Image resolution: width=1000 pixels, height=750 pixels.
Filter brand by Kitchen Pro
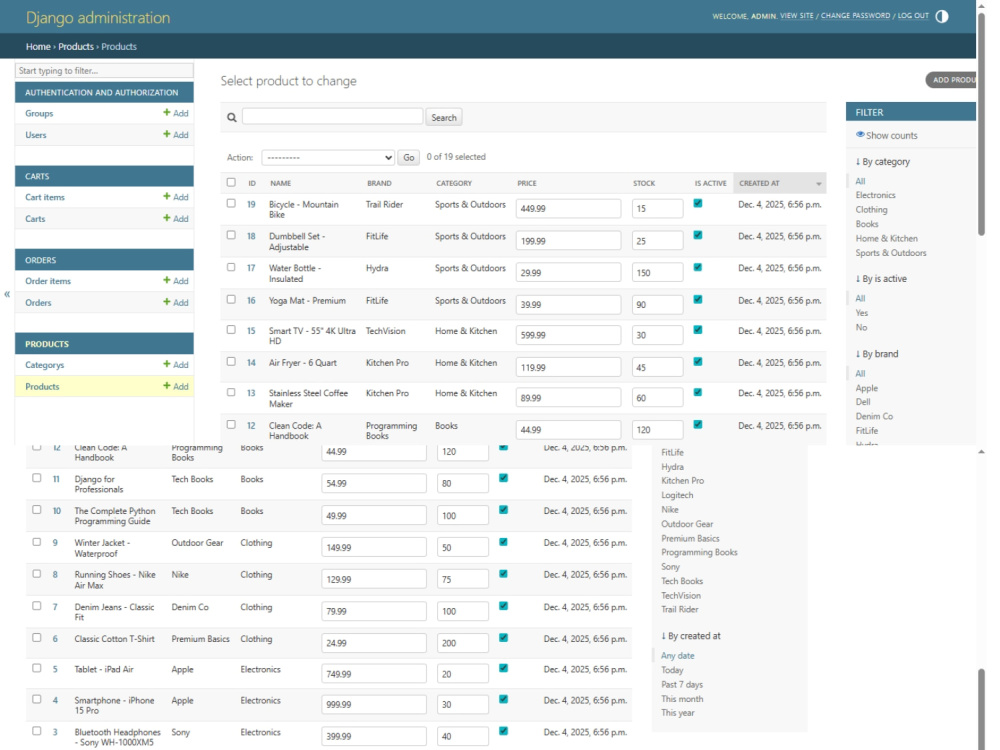point(682,481)
